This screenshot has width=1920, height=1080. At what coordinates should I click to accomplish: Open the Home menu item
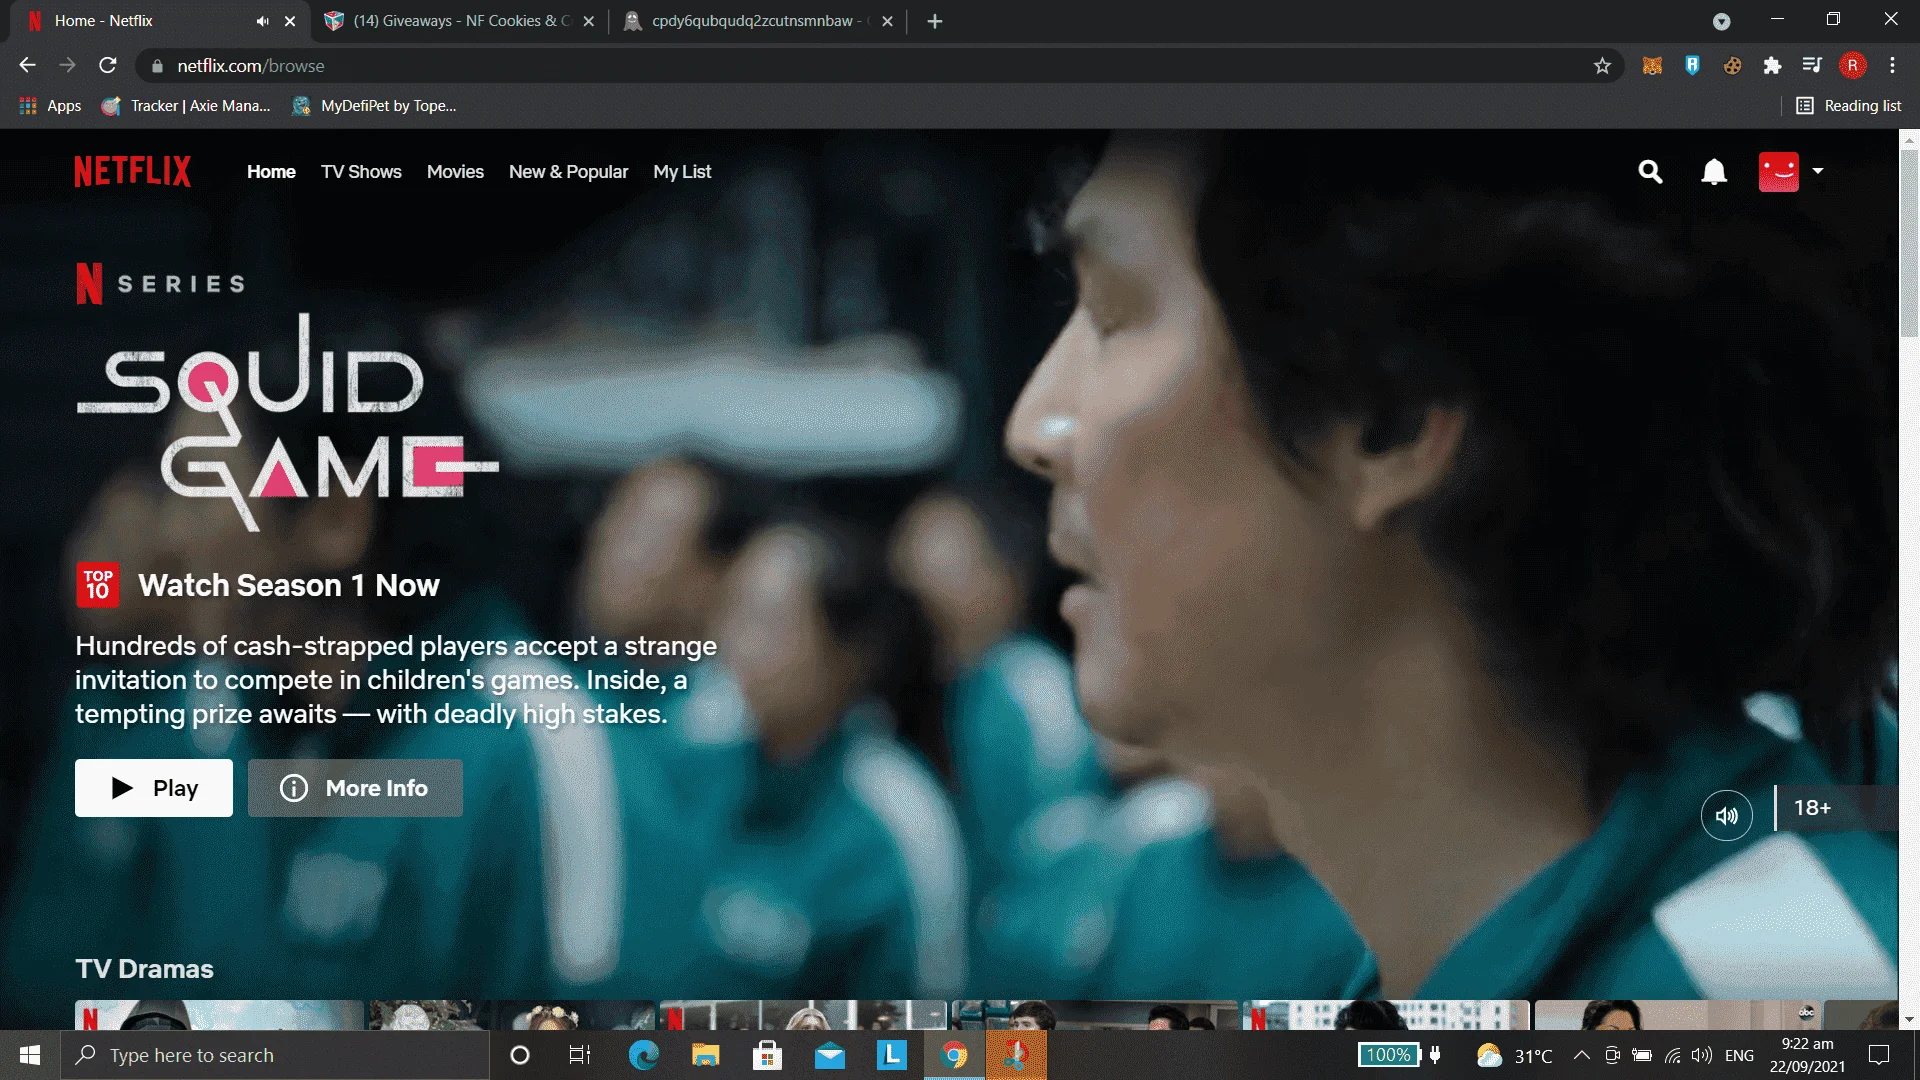click(x=271, y=171)
